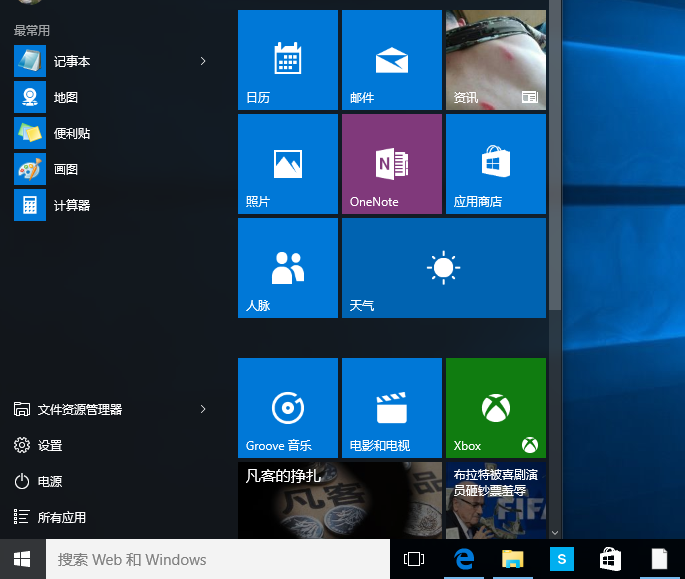This screenshot has height=579, width=685.
Task: Launch the Groove 音乐 tile
Action: pyautogui.click(x=288, y=408)
